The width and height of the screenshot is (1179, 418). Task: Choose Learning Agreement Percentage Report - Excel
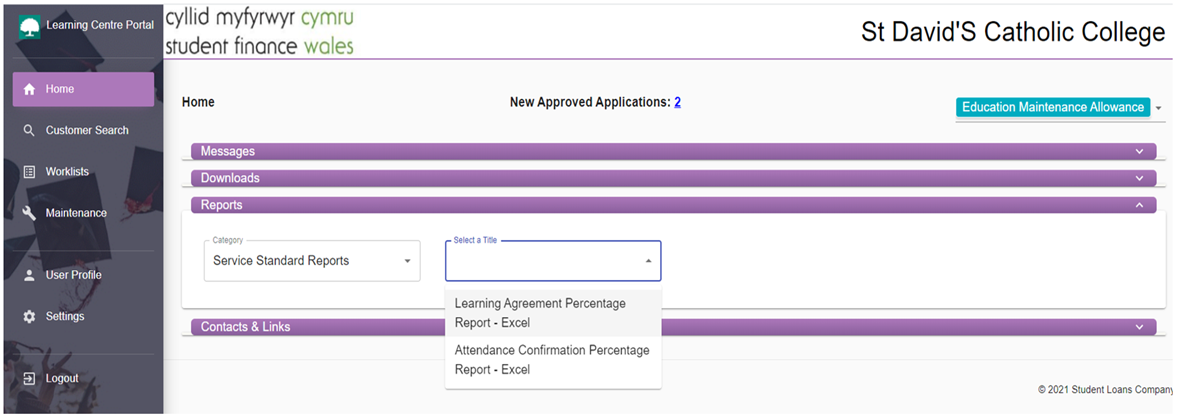click(553, 314)
